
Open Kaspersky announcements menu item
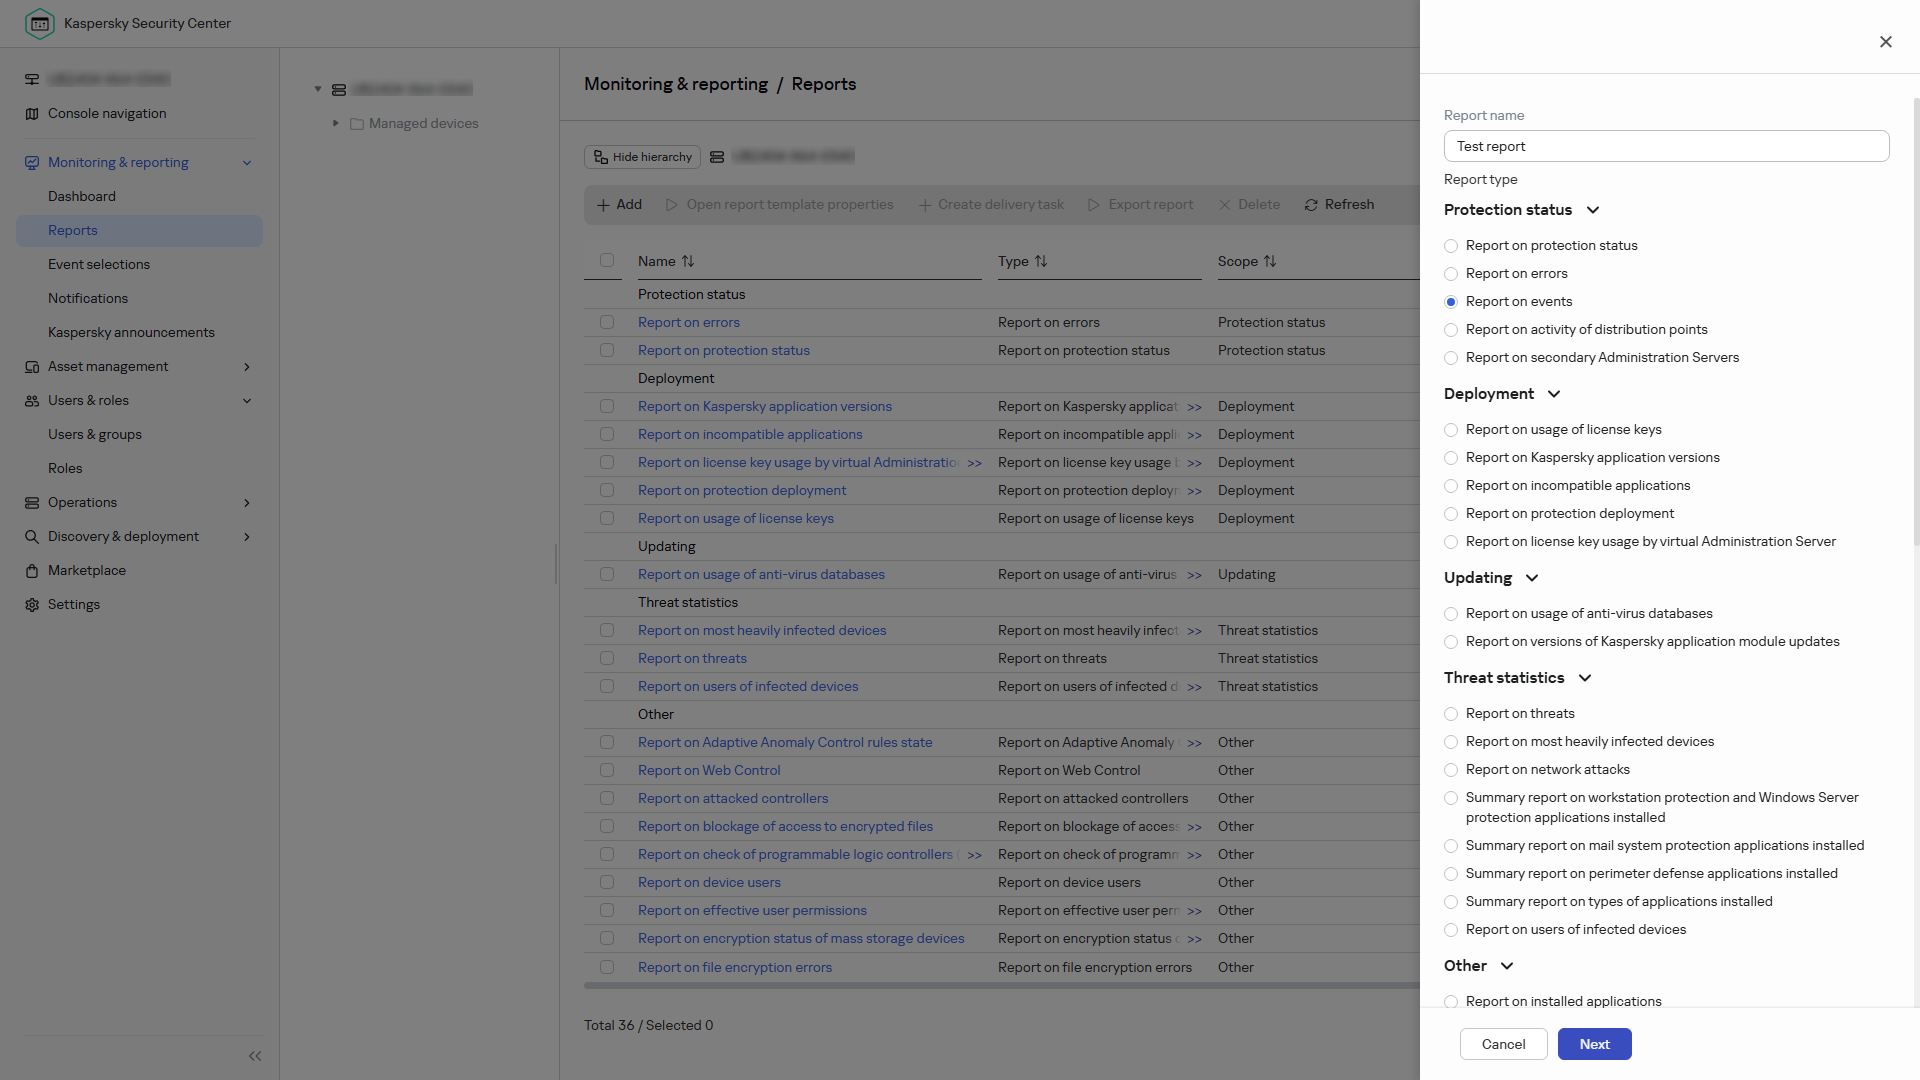[131, 333]
